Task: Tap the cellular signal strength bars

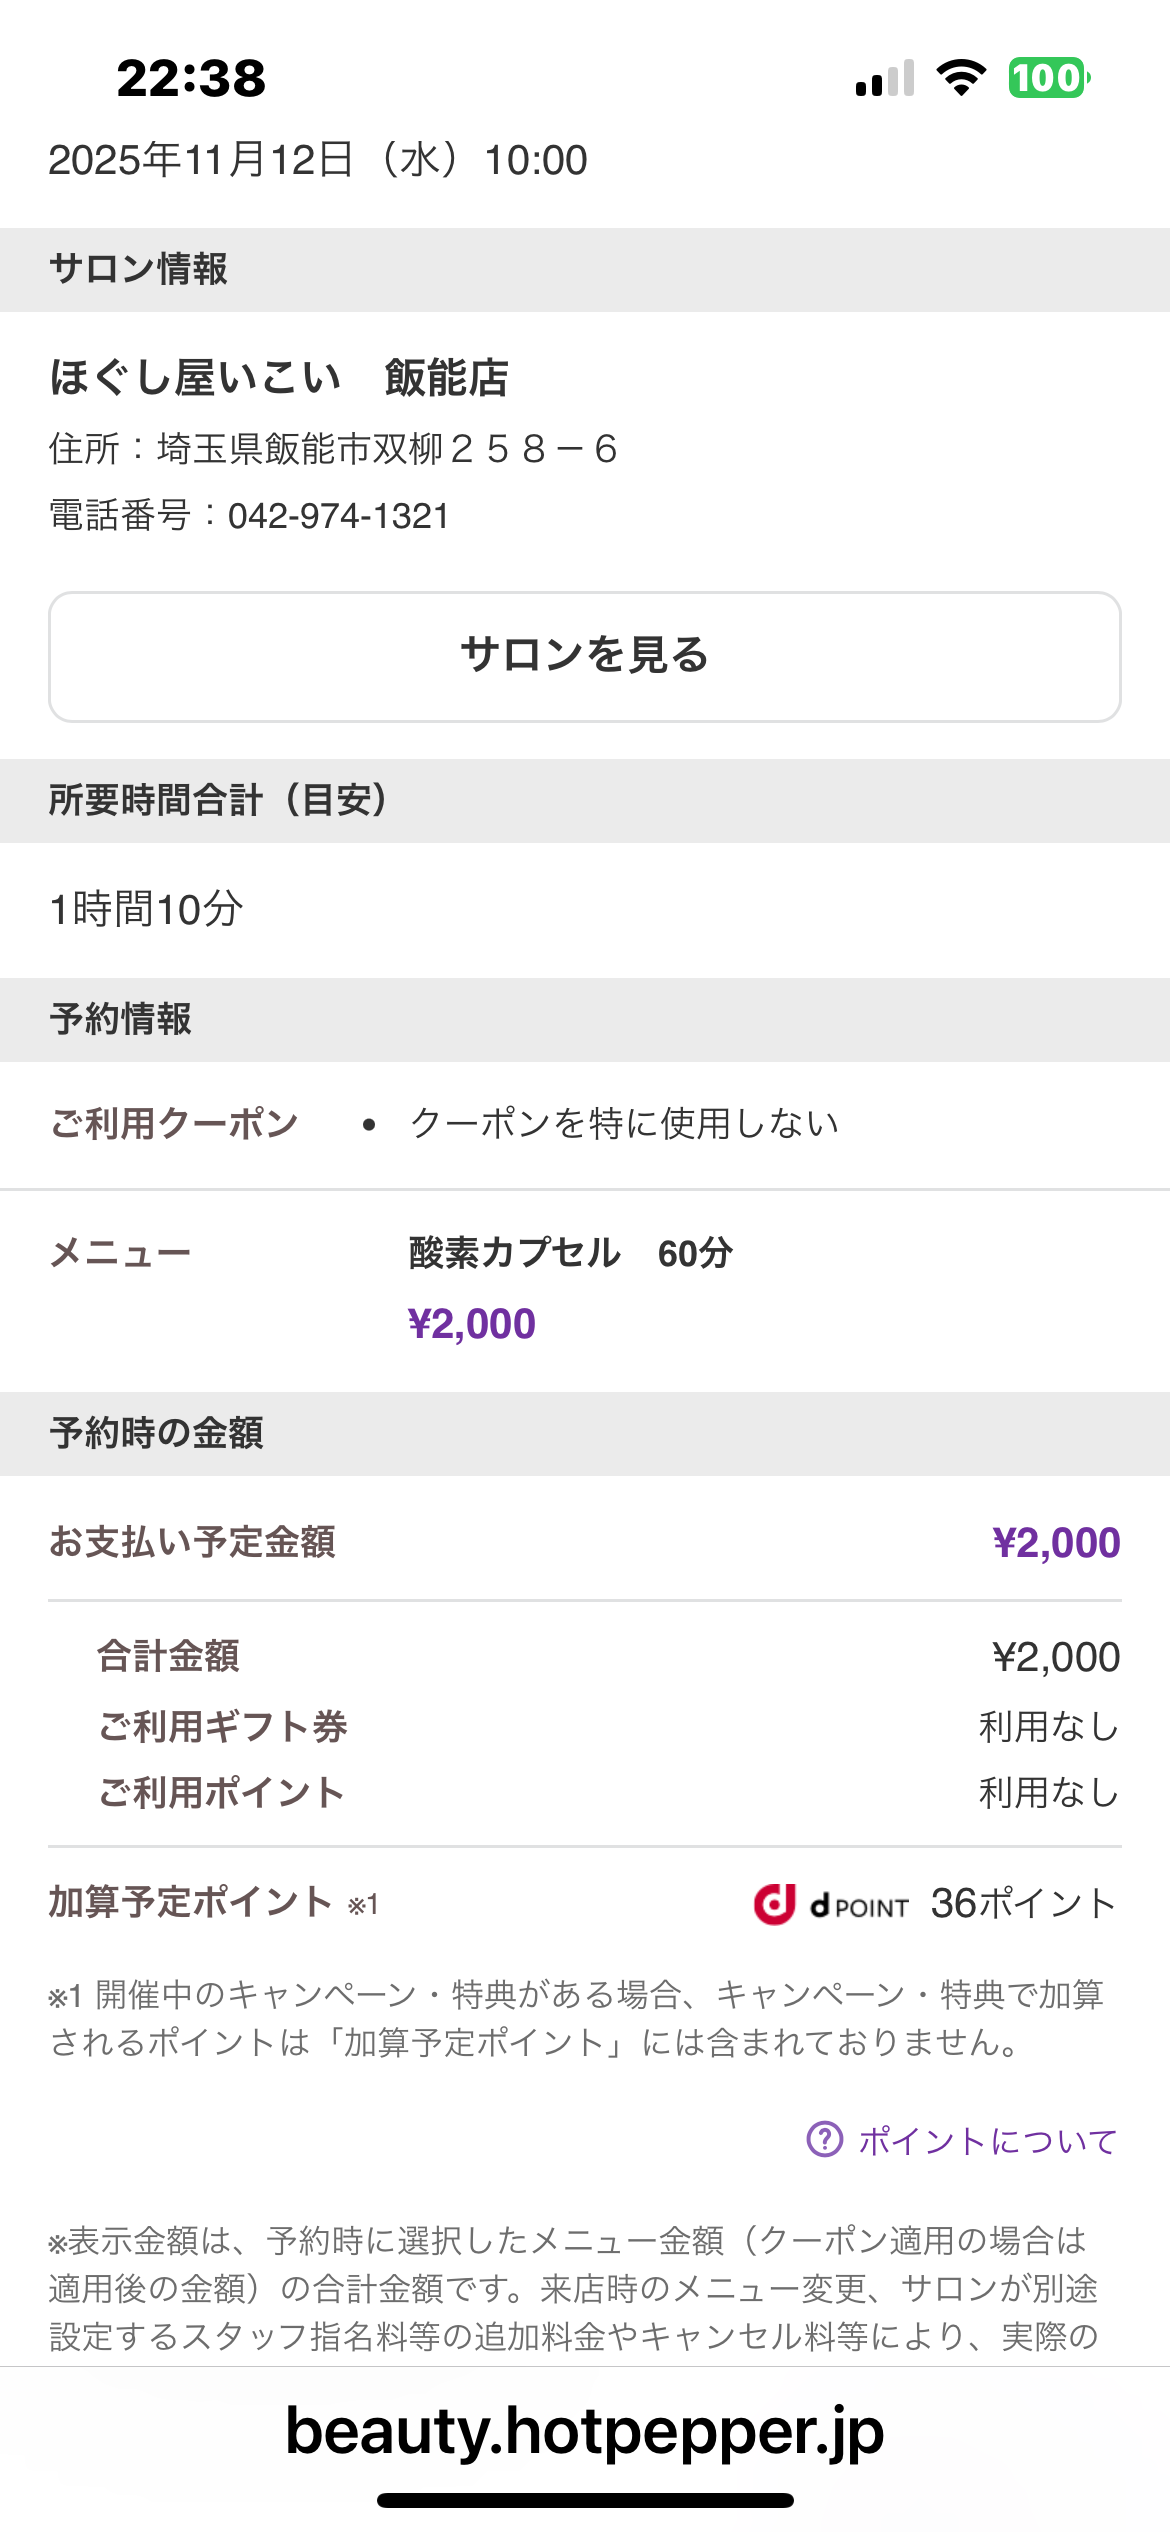Action: click(885, 79)
